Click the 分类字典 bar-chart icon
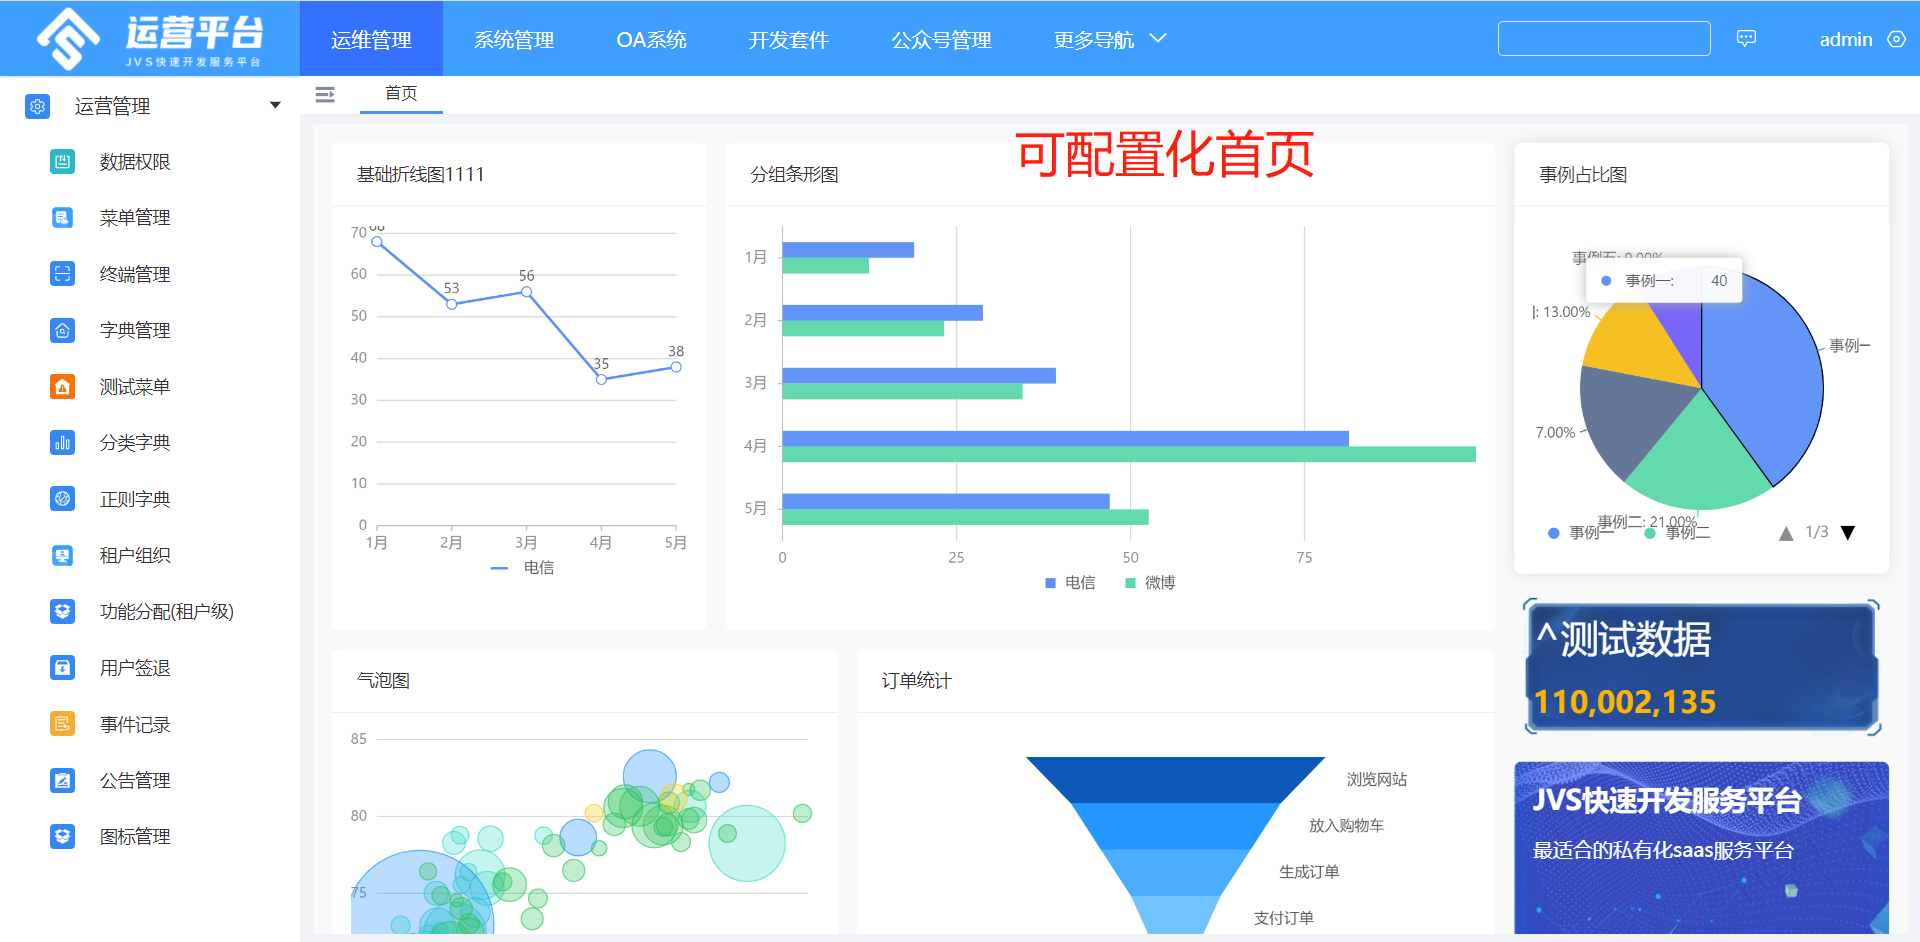The width and height of the screenshot is (1920, 942). tap(62, 442)
